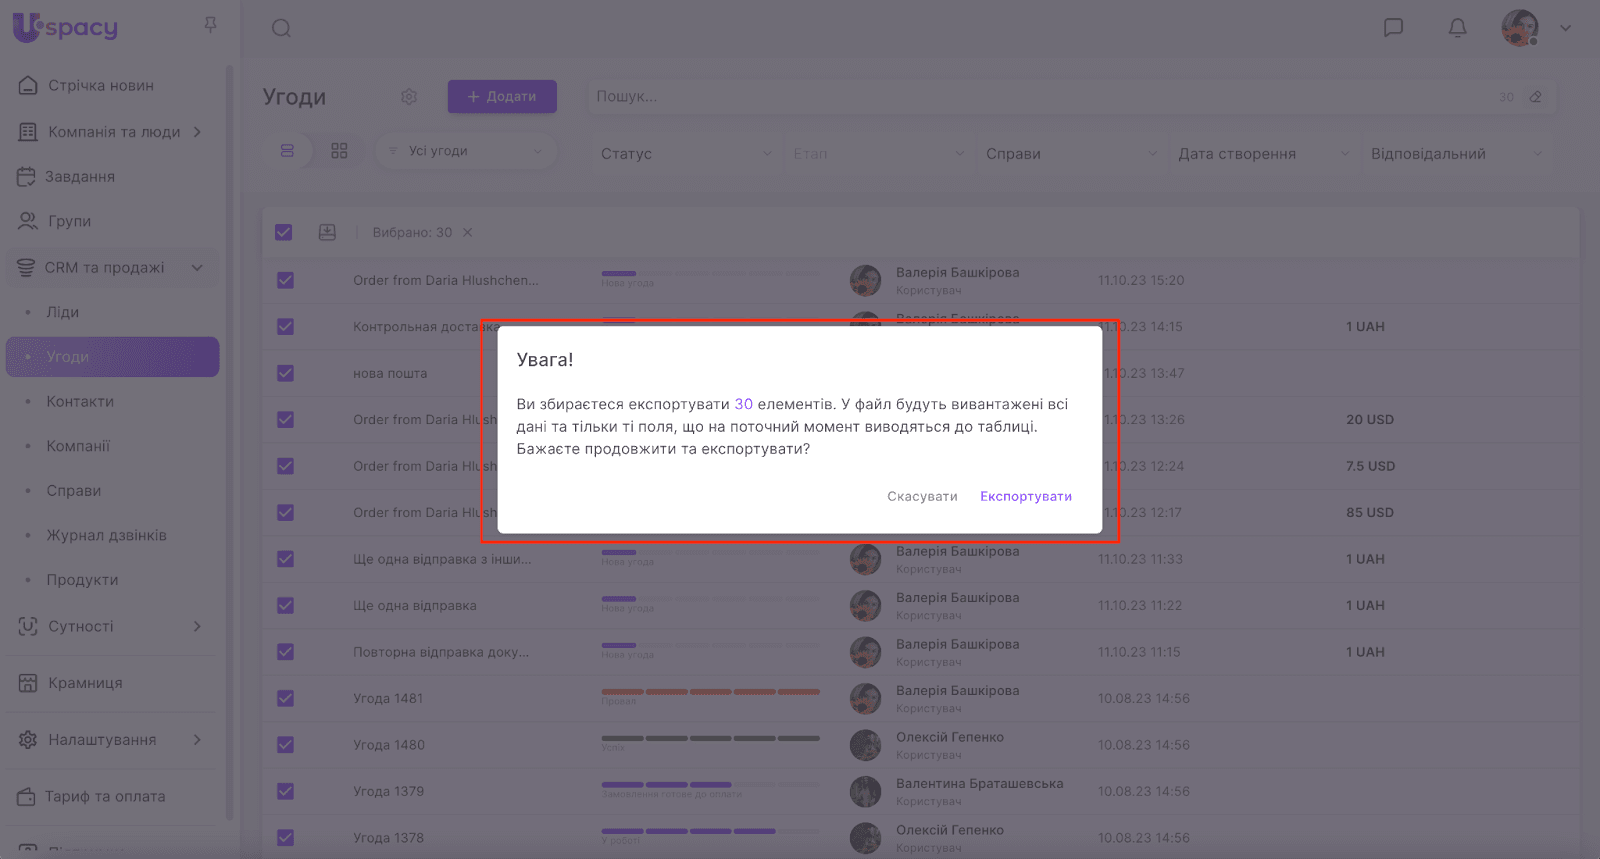Open the Справи filter dropdown
The width and height of the screenshot is (1600, 859).
(1071, 154)
